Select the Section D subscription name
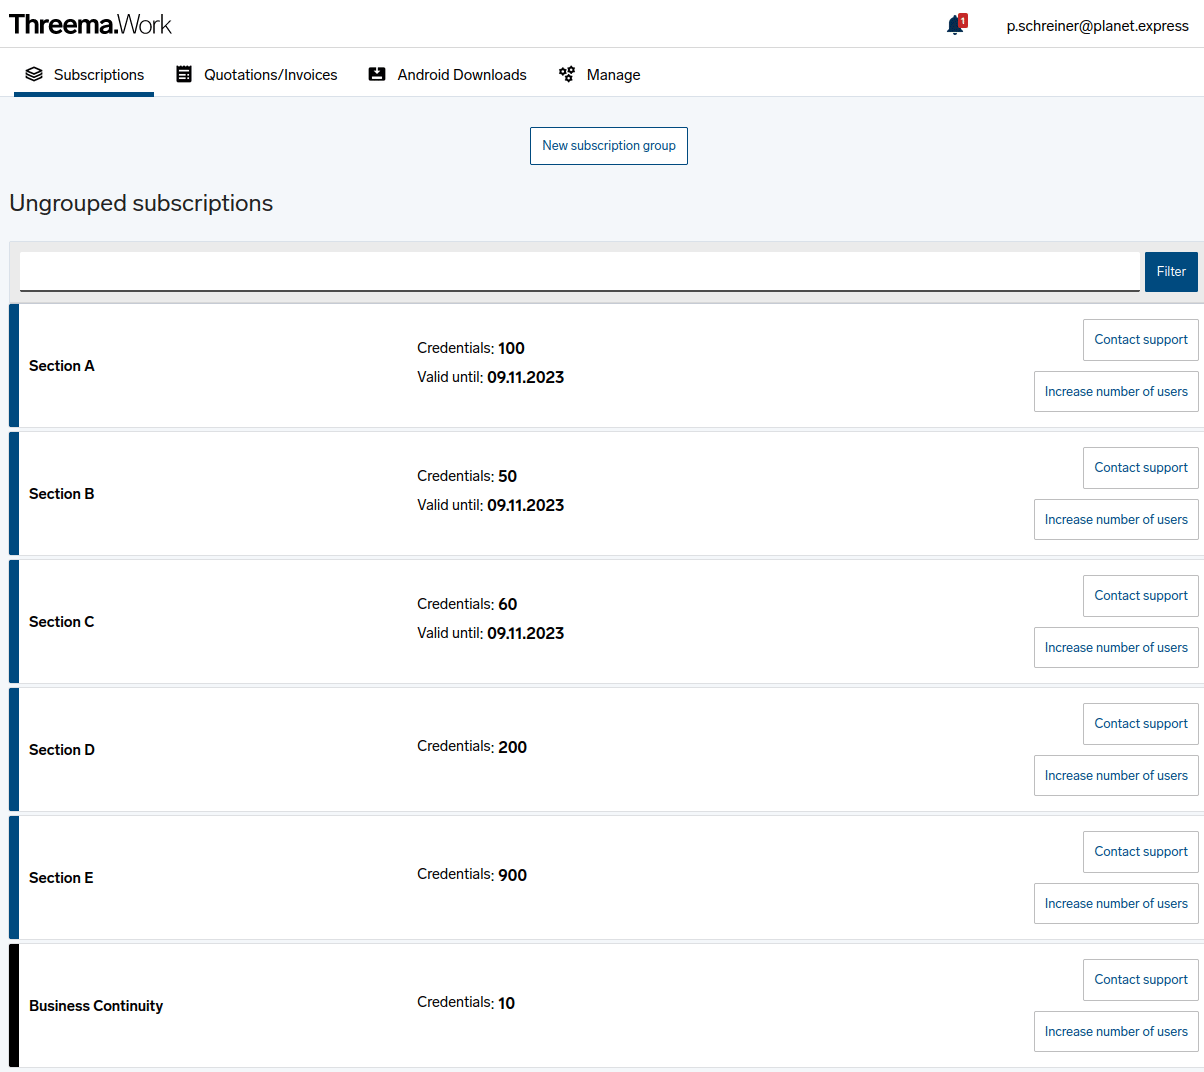This screenshot has height=1072, width=1204. pyautogui.click(x=62, y=750)
